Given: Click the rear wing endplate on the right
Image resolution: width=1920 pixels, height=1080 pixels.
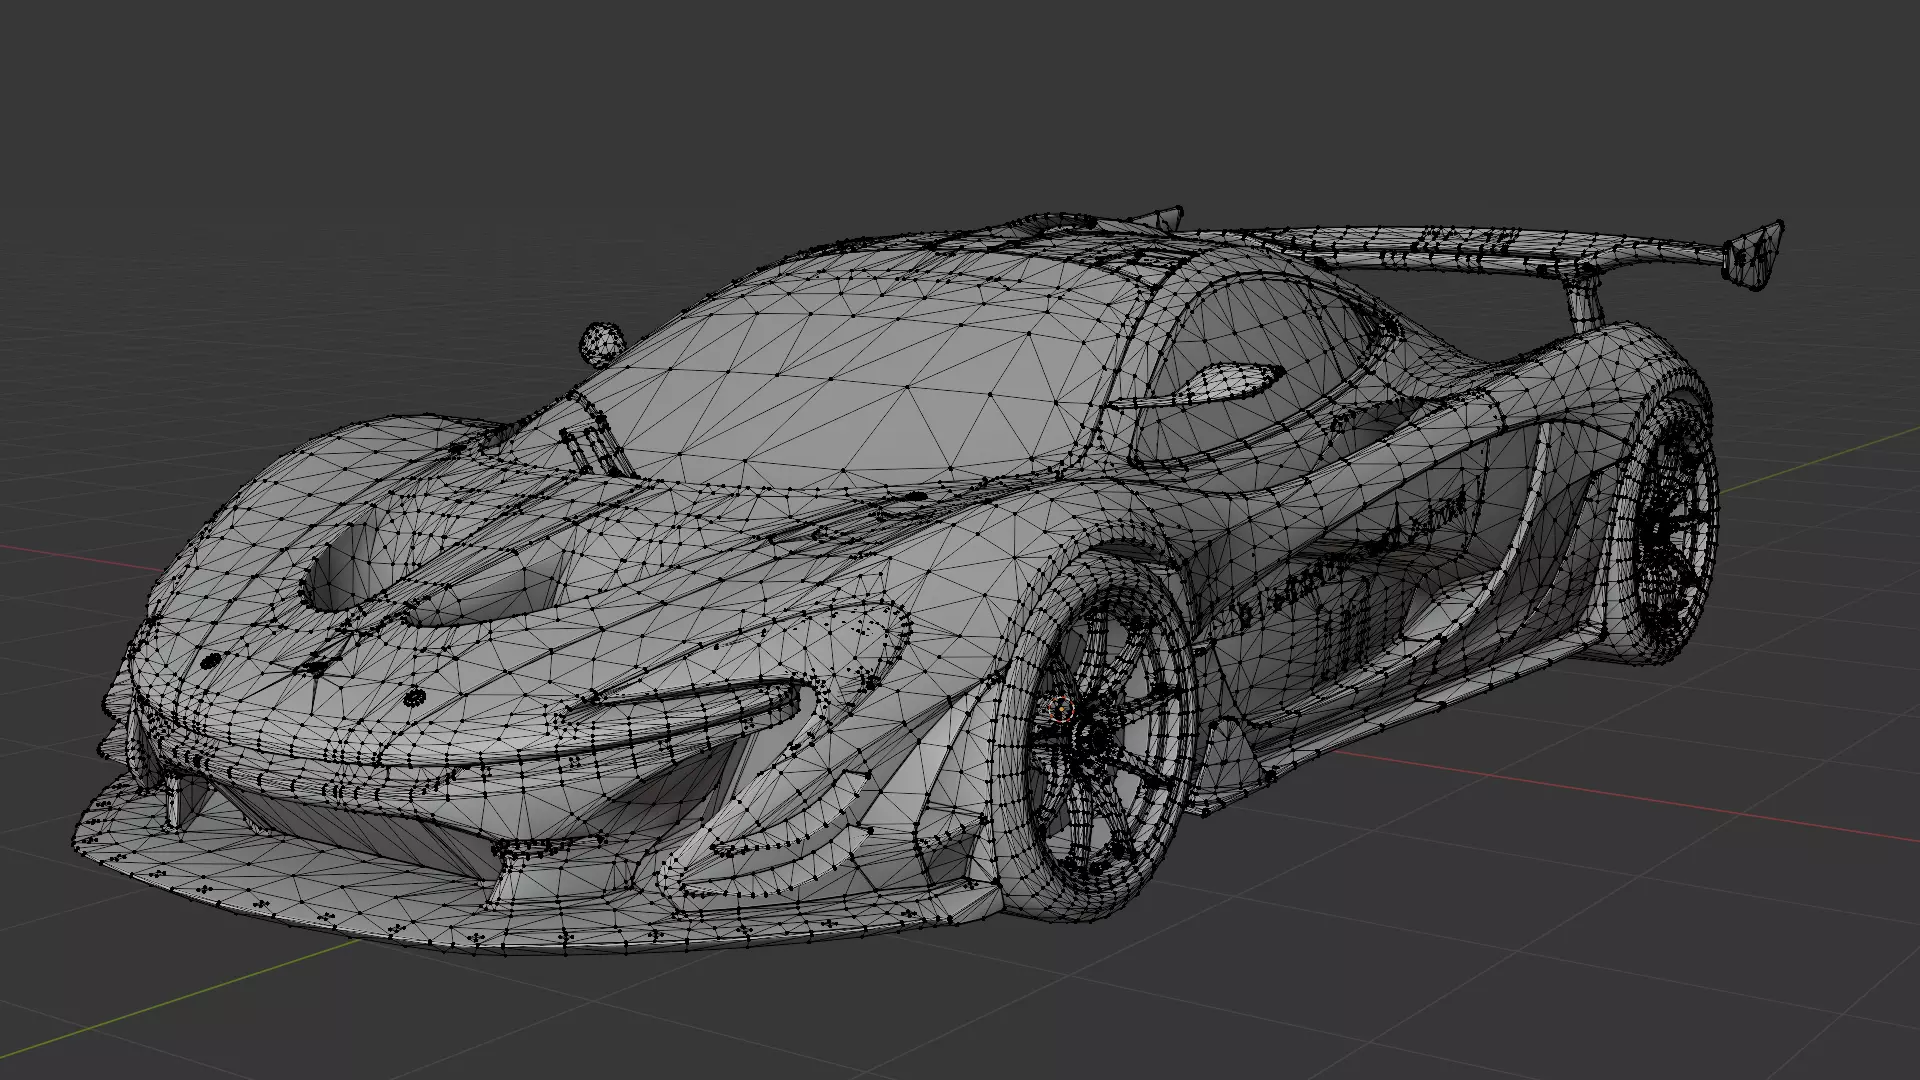Looking at the screenshot, I should (x=1752, y=256).
